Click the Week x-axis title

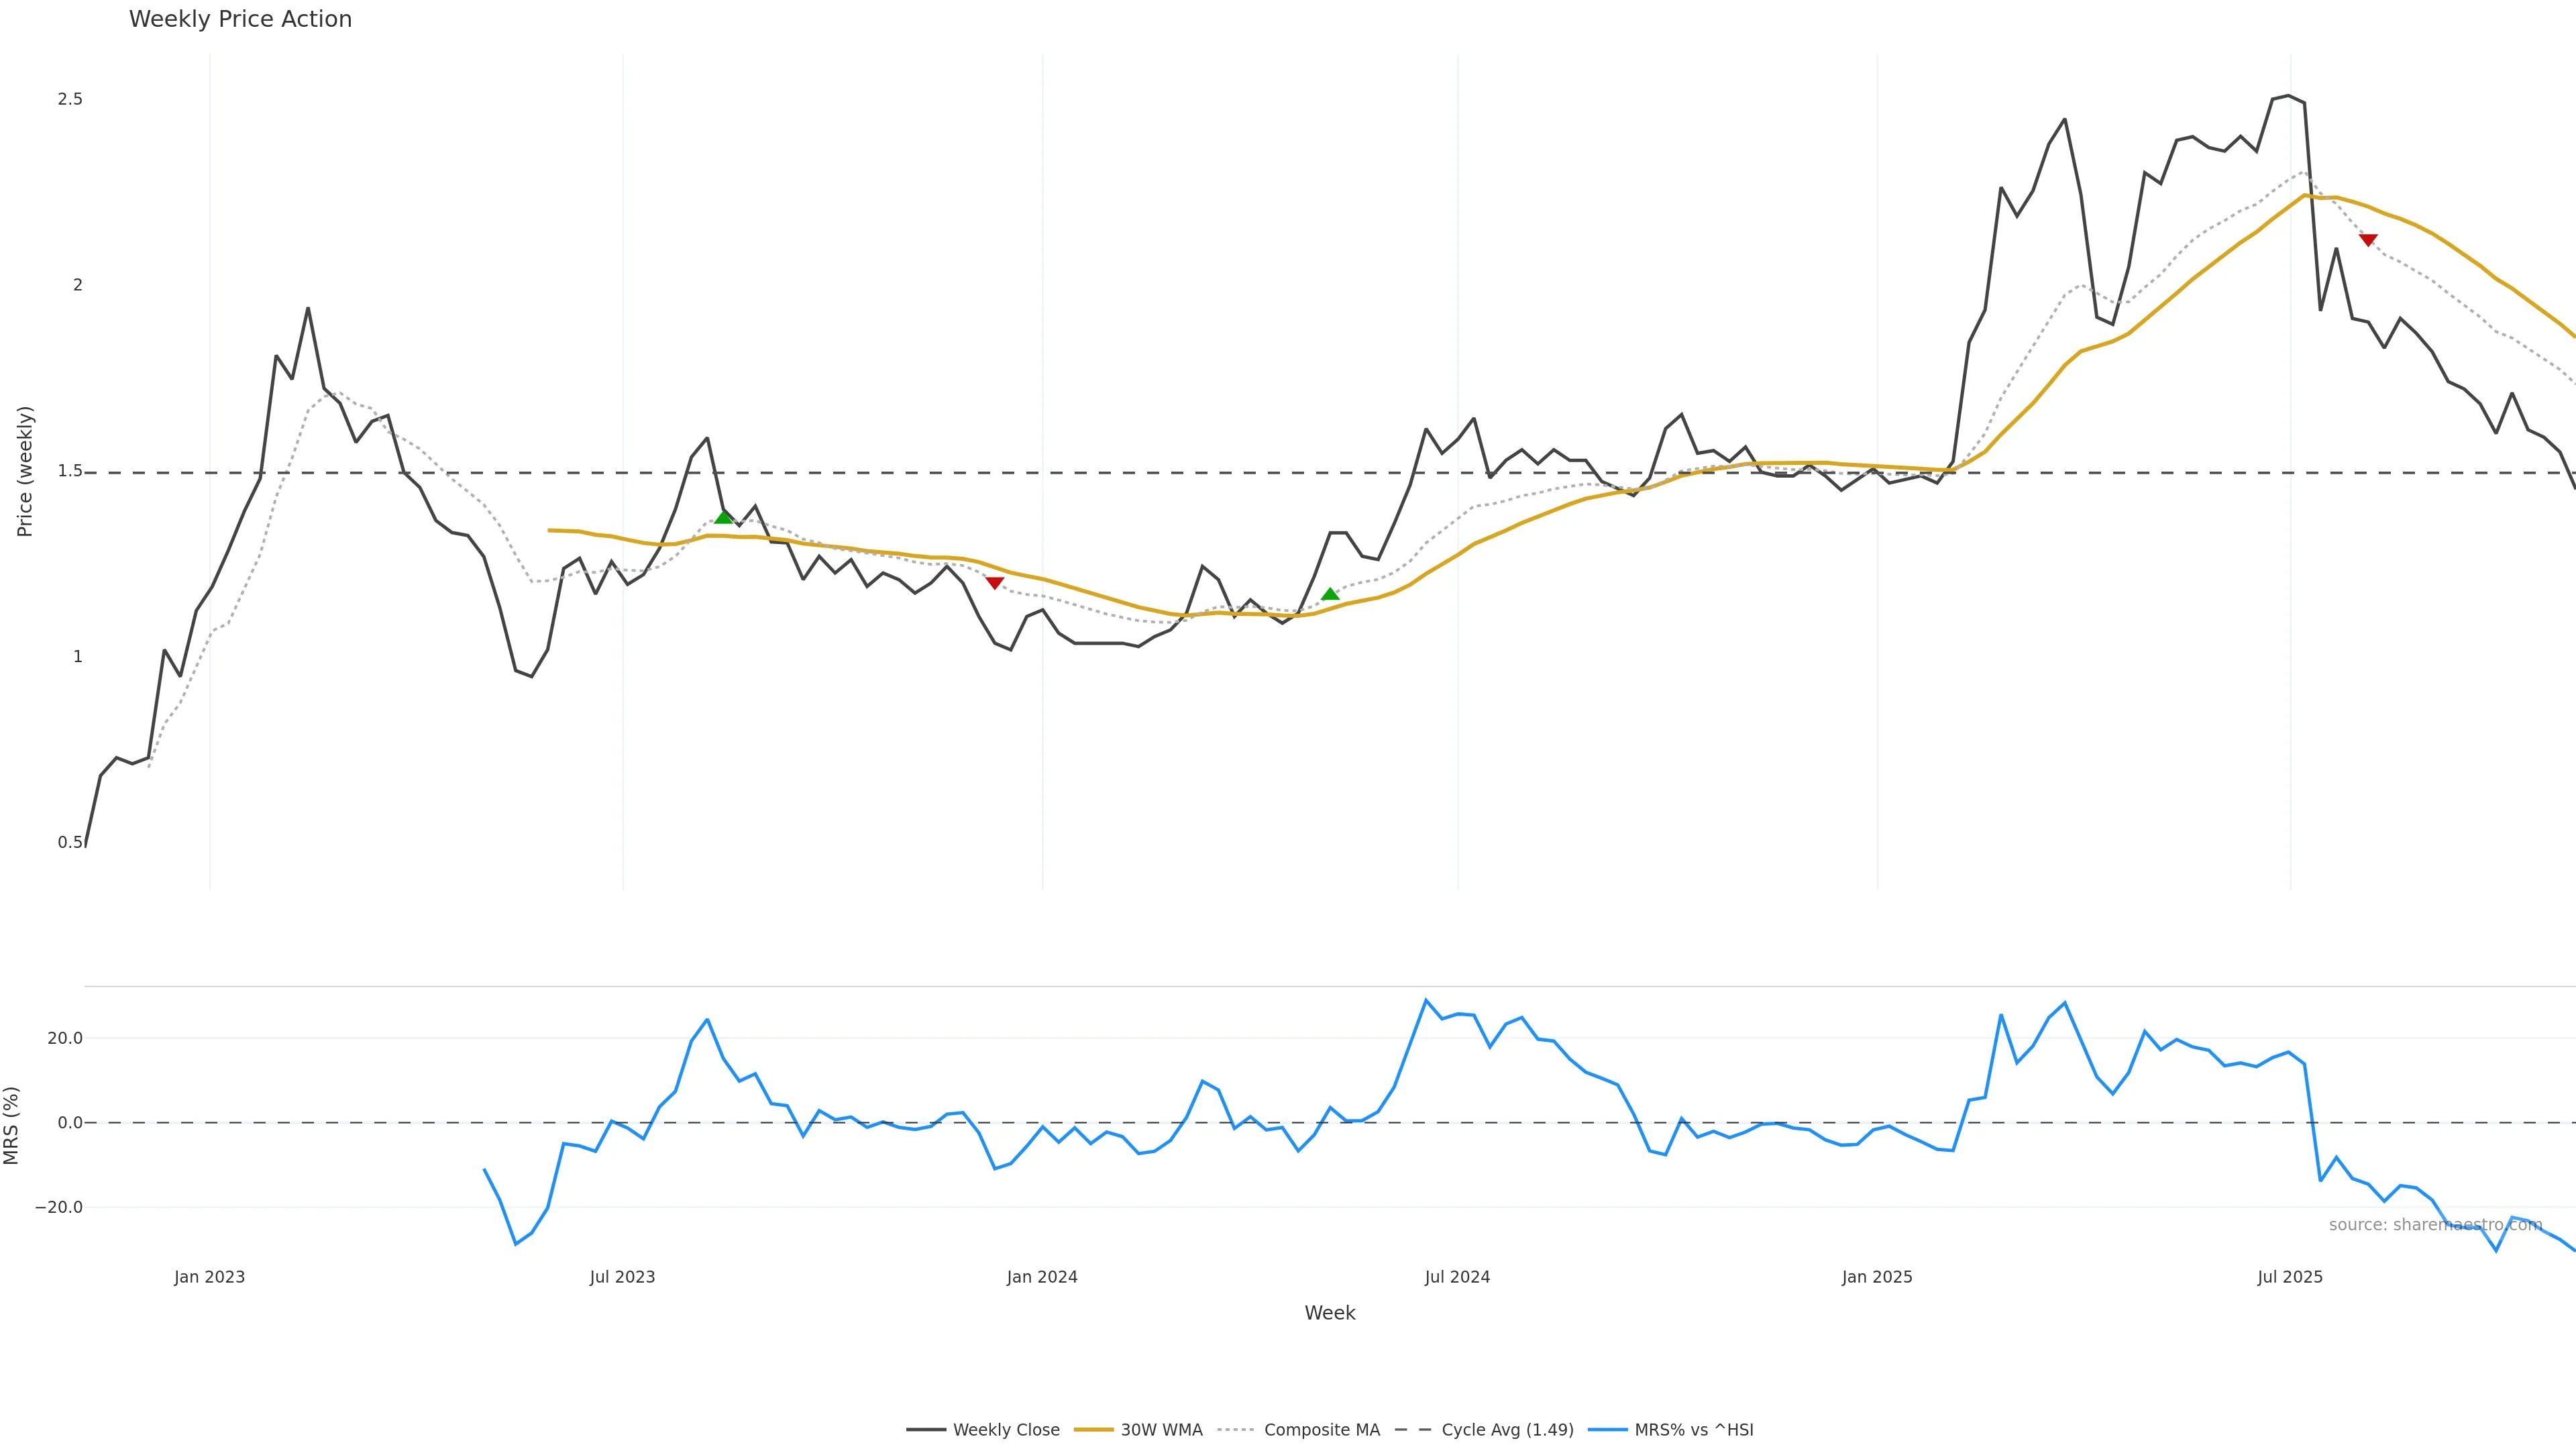point(1329,1313)
